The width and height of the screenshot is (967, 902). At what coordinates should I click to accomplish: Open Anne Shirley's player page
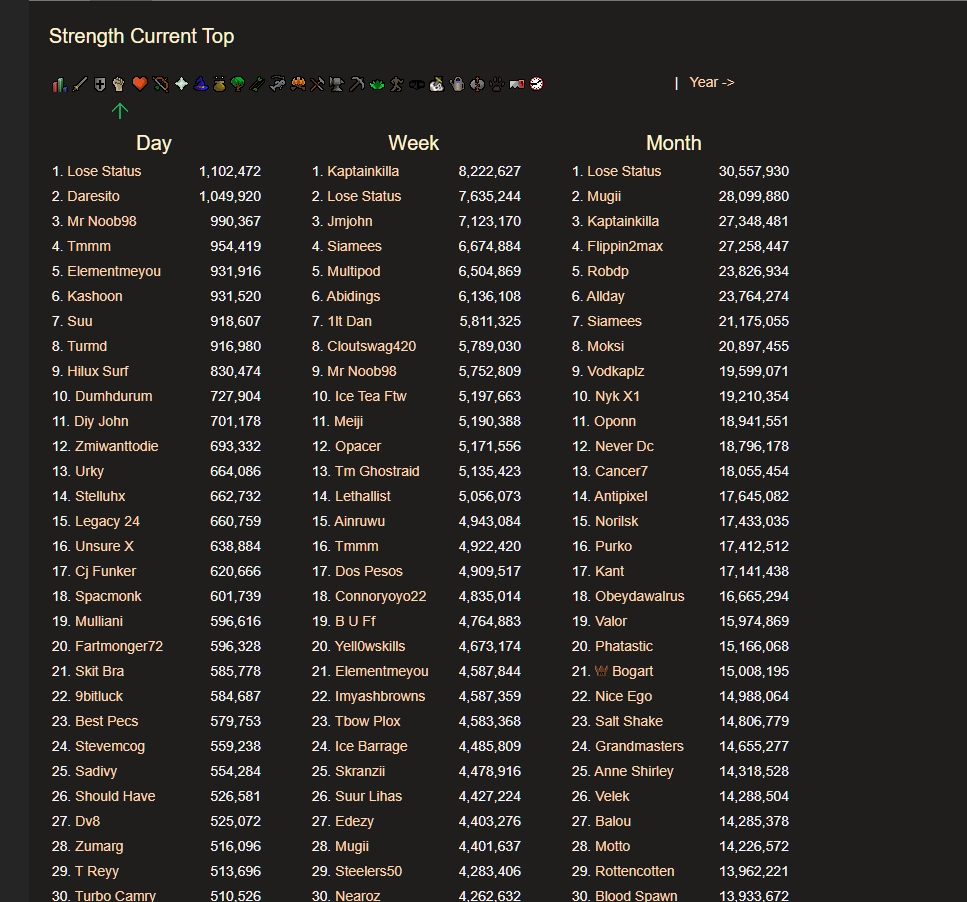click(634, 771)
